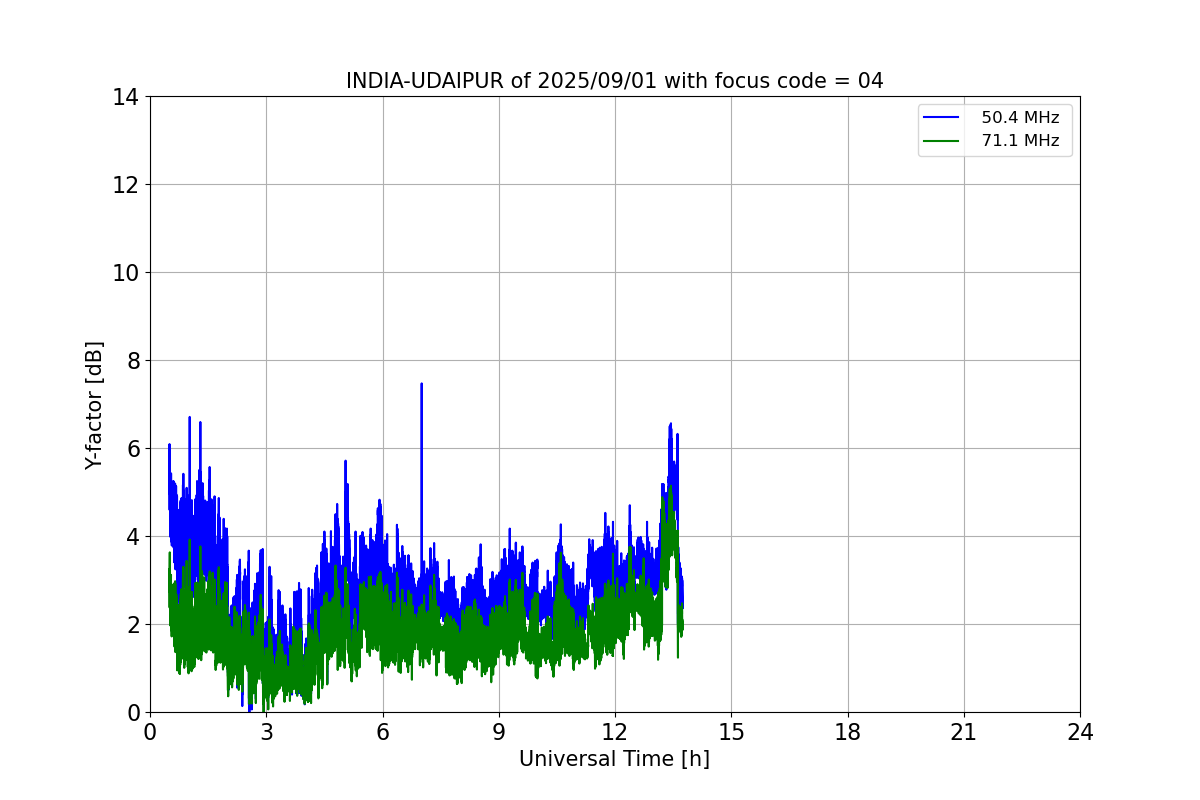Click y-axis tick label 14

point(126,97)
